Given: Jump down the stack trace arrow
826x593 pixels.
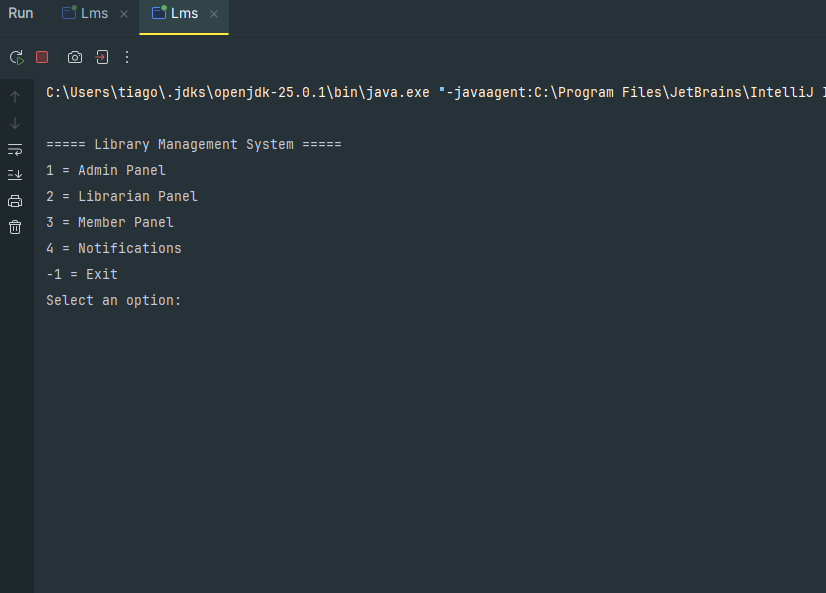Looking at the screenshot, I should pos(15,123).
